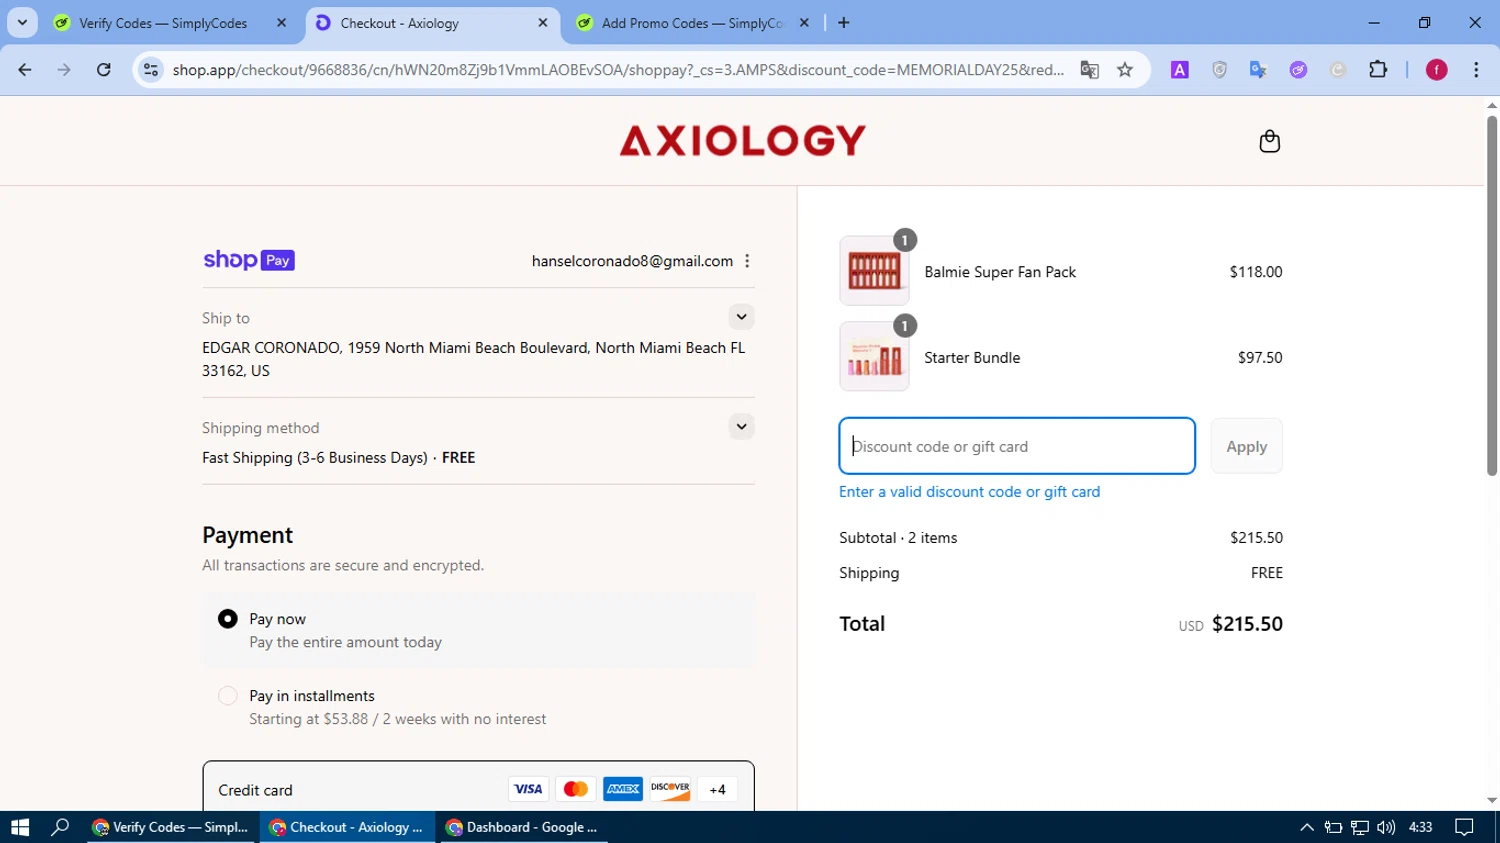The height and width of the screenshot is (843, 1500).
Task: Click the Credit card payment label
Action: [255, 790]
